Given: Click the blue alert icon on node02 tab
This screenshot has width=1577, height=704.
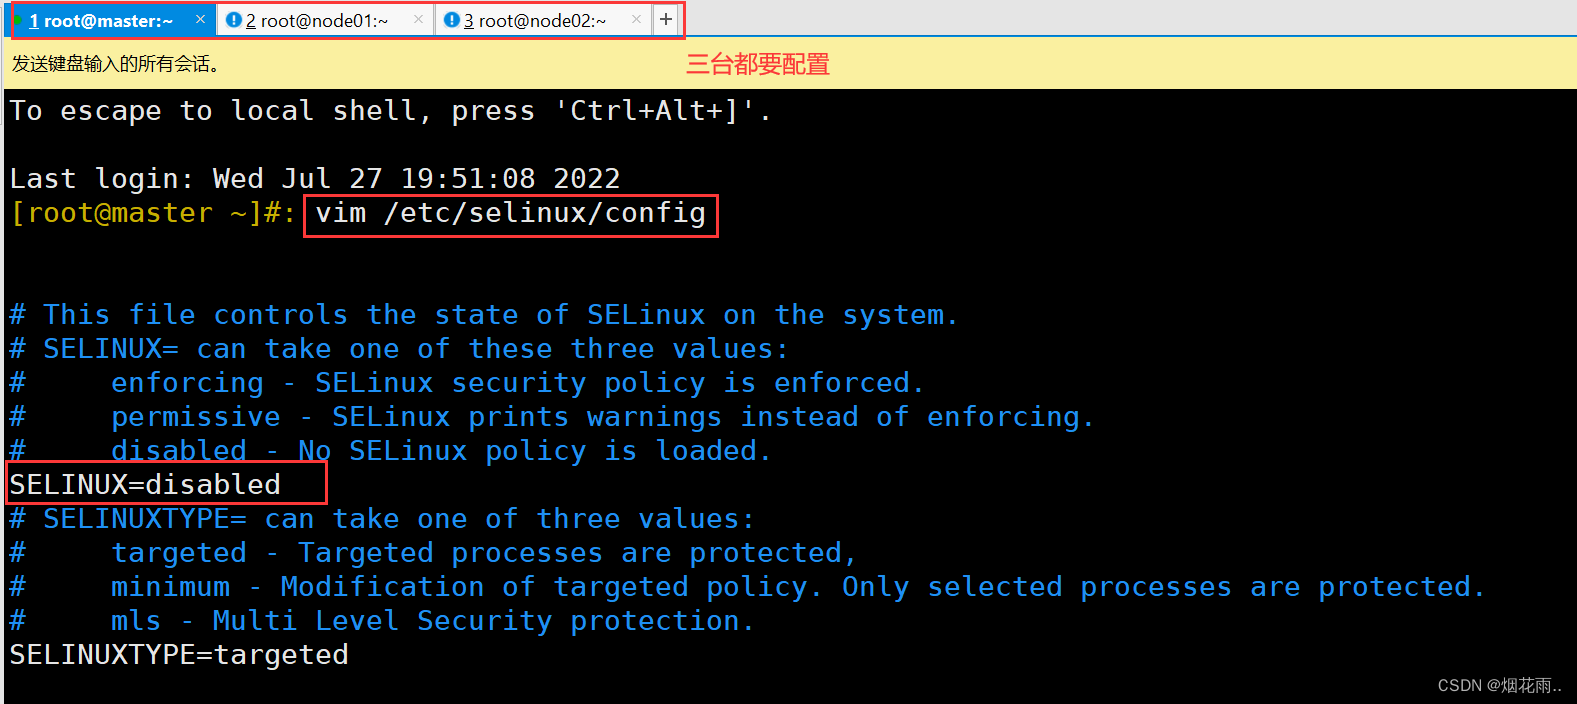Looking at the screenshot, I should (x=452, y=20).
